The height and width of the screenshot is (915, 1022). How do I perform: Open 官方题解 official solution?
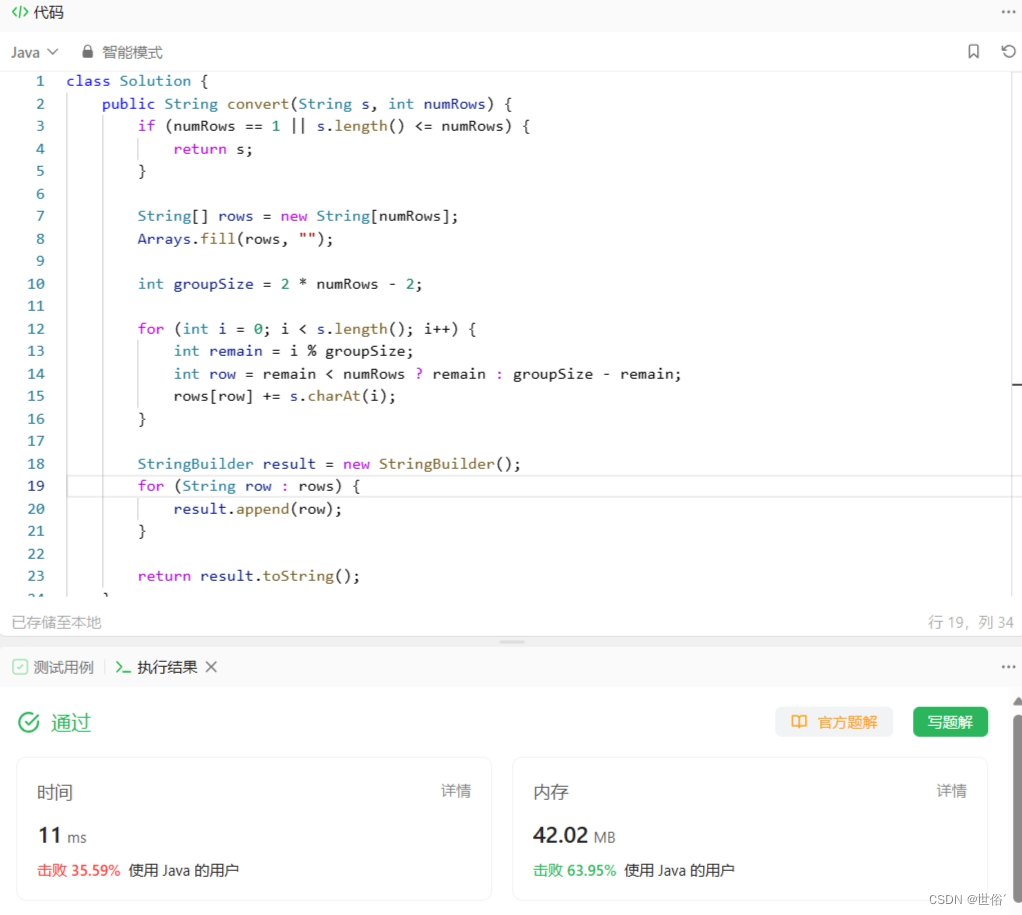(834, 722)
